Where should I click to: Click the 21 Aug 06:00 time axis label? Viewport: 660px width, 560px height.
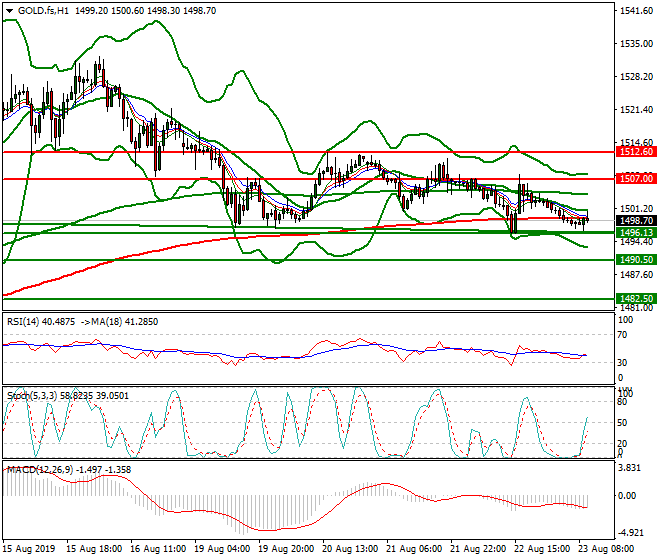coord(414,549)
